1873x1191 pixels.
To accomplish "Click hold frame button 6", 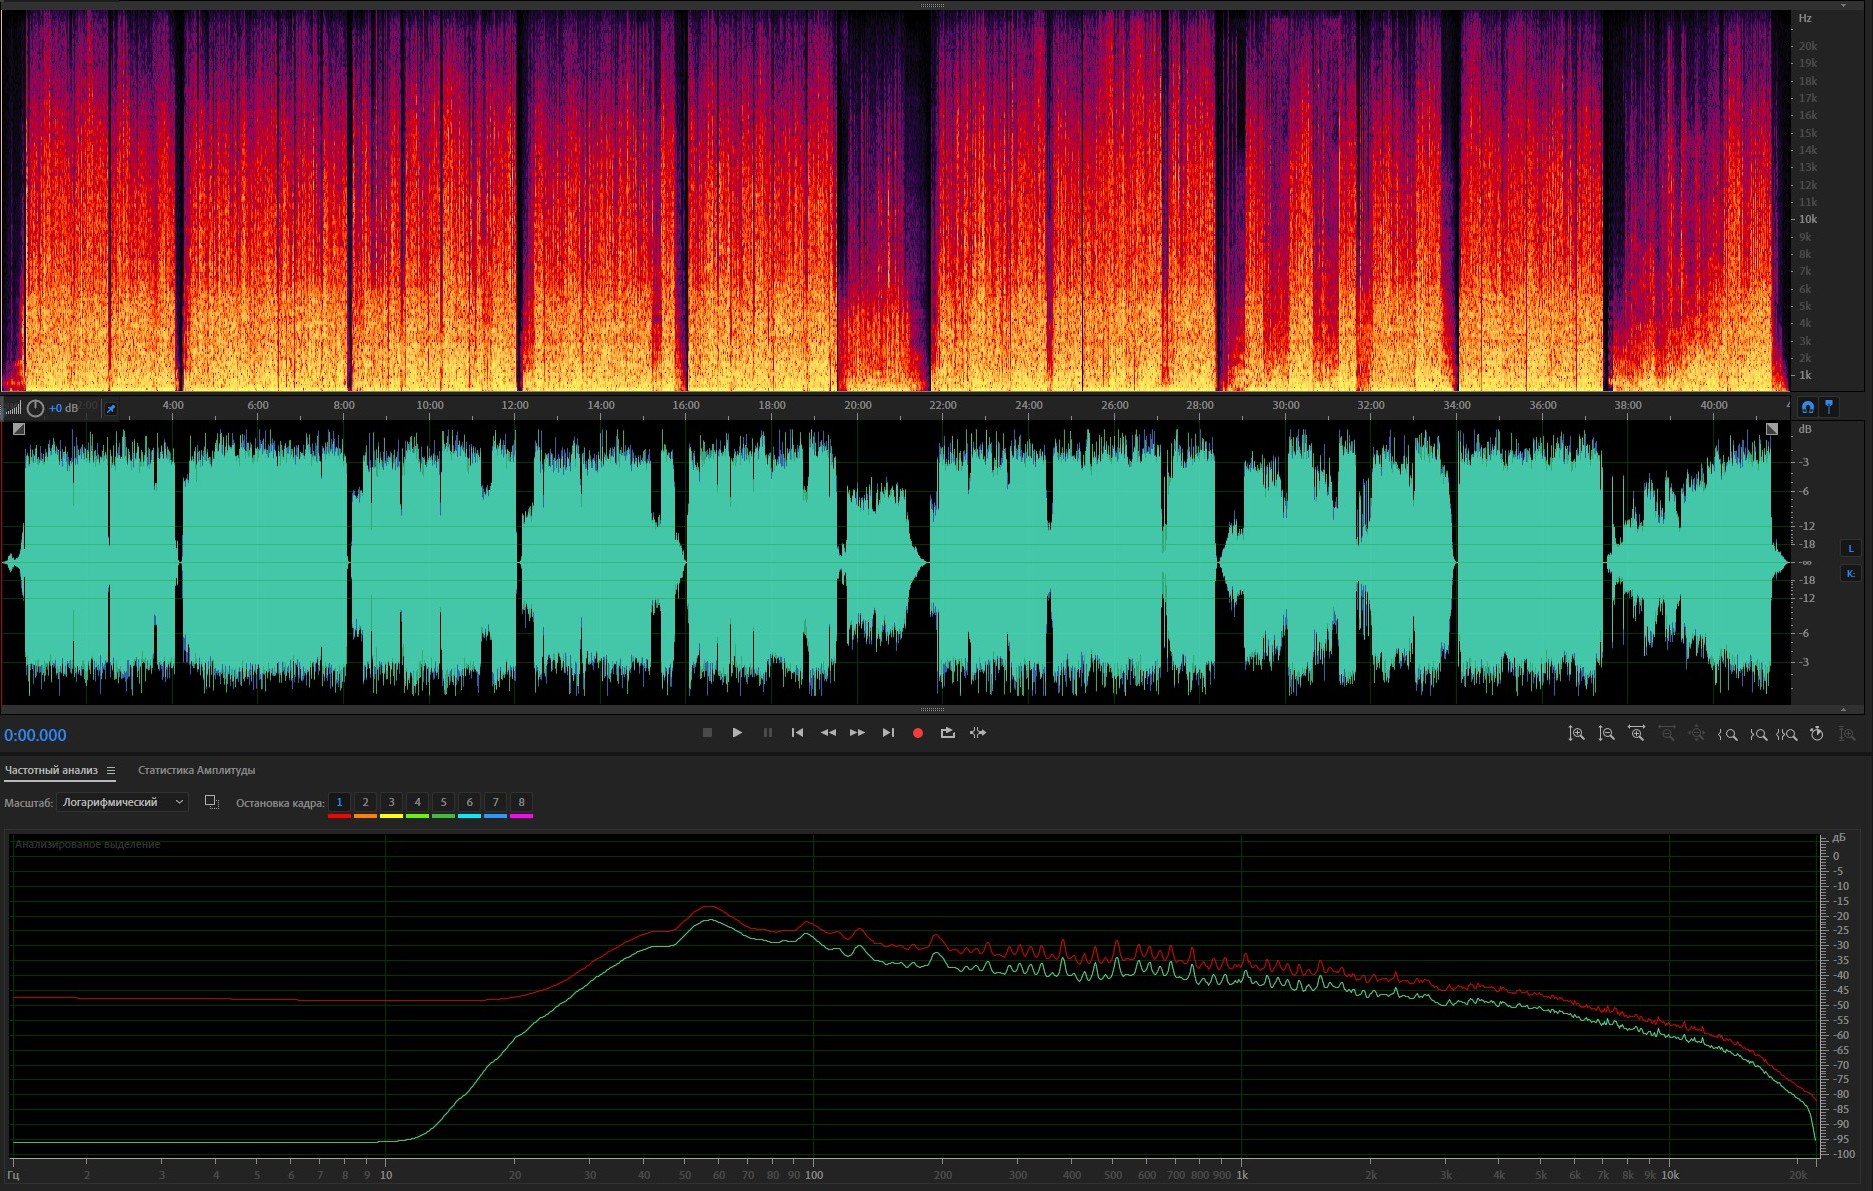I will pyautogui.click(x=469, y=802).
